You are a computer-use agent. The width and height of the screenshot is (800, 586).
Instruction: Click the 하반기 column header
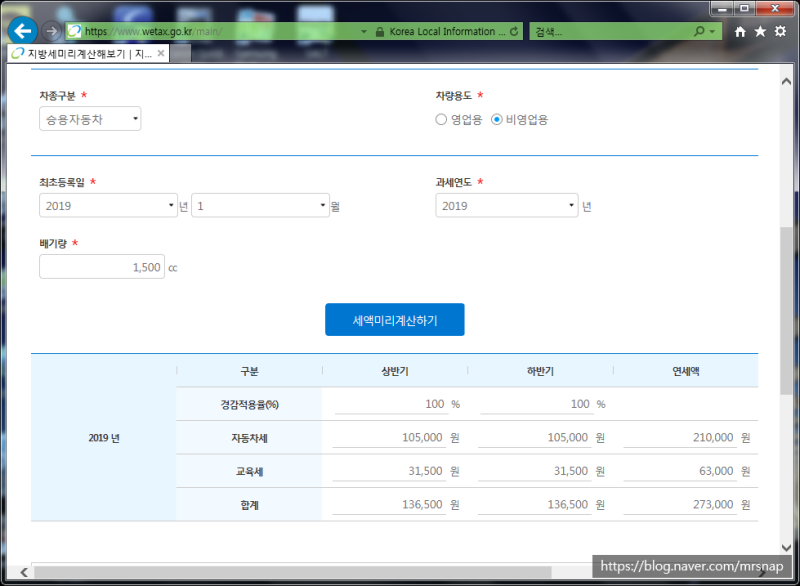(x=540, y=371)
